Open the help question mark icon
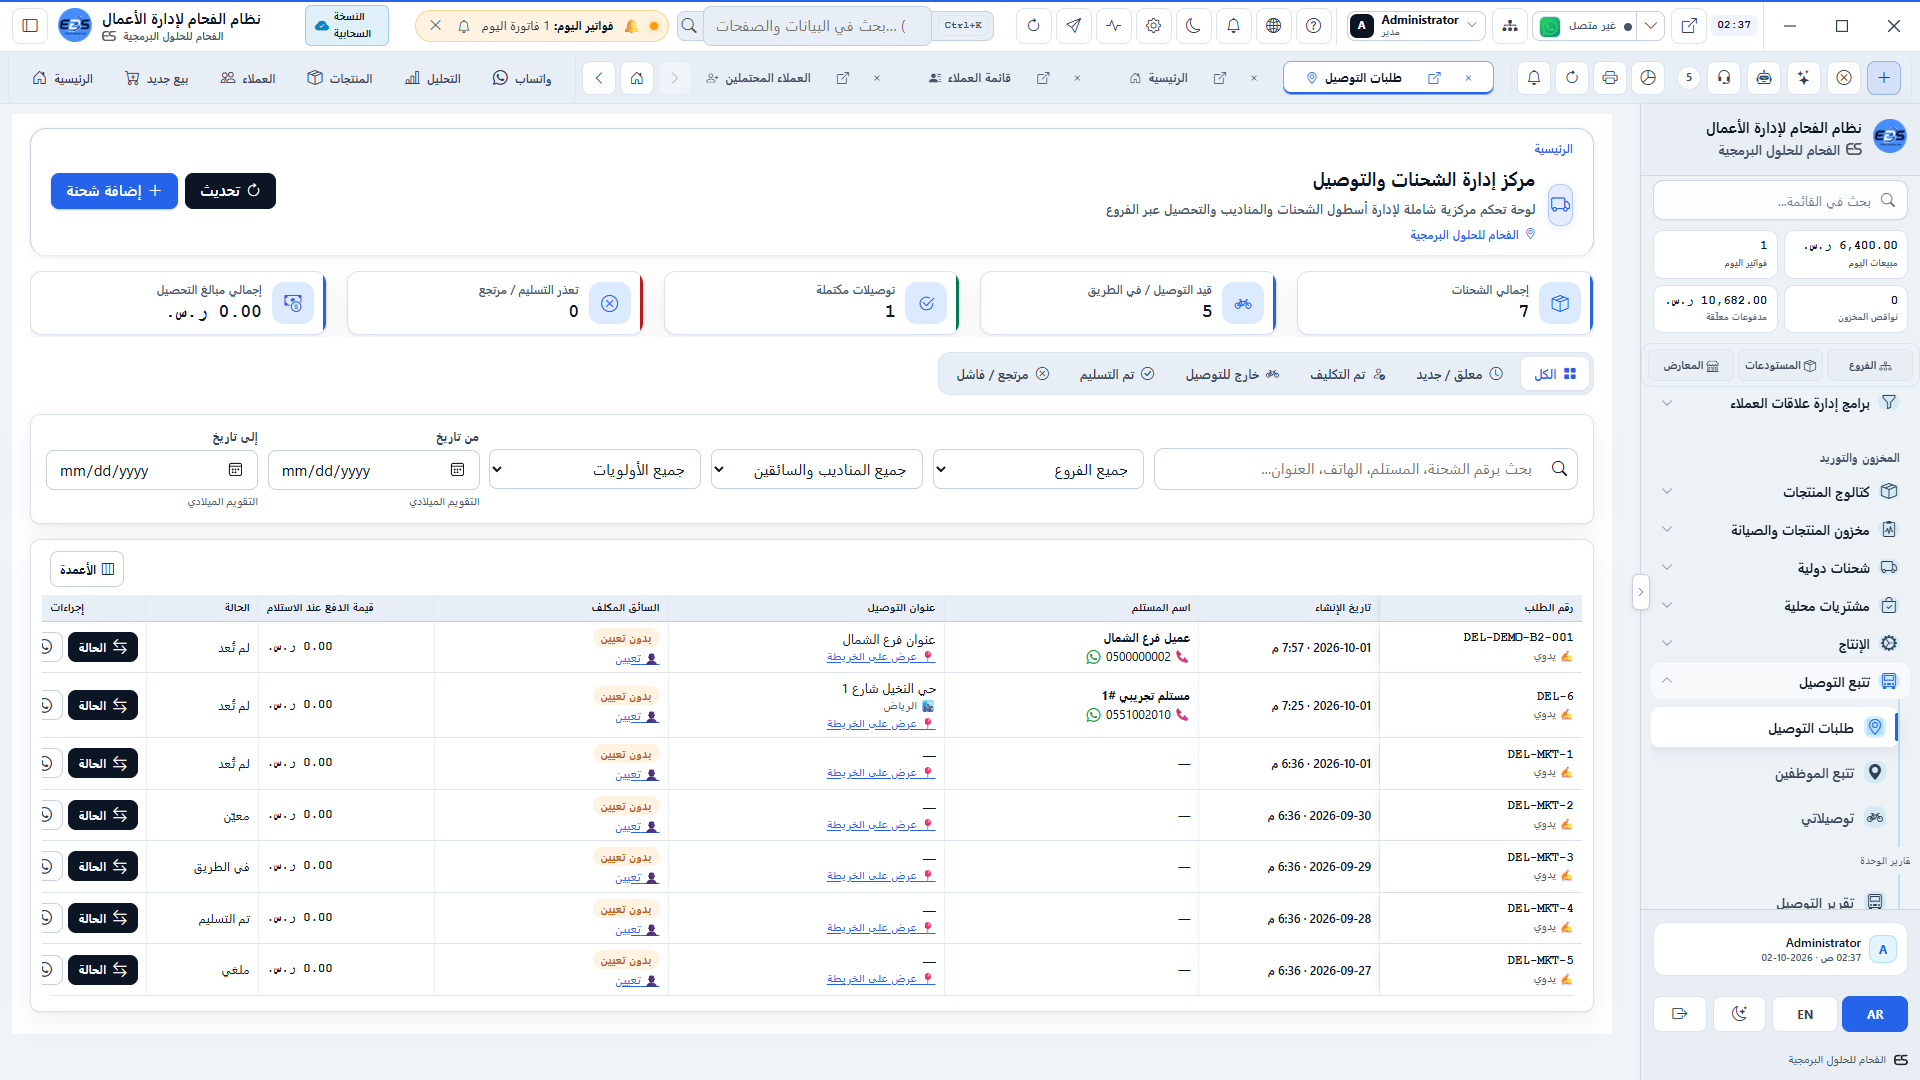1920x1080 pixels. point(1313,26)
